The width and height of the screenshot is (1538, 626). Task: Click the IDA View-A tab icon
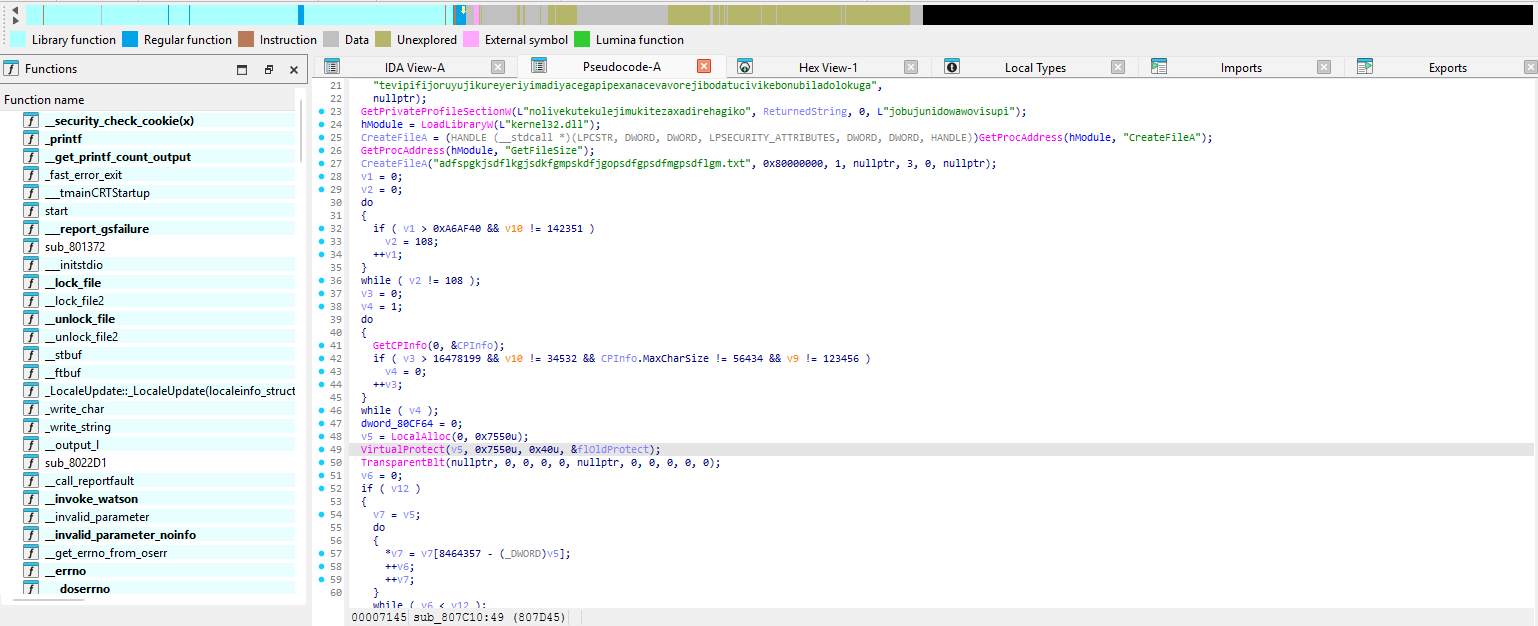[332, 67]
